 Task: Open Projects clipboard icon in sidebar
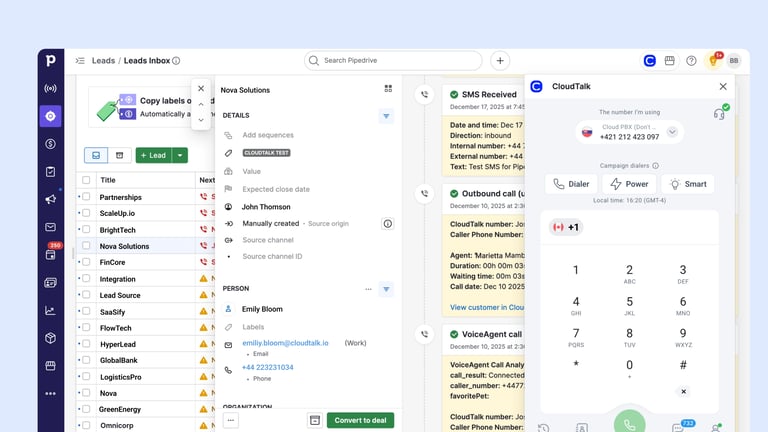click(50, 171)
